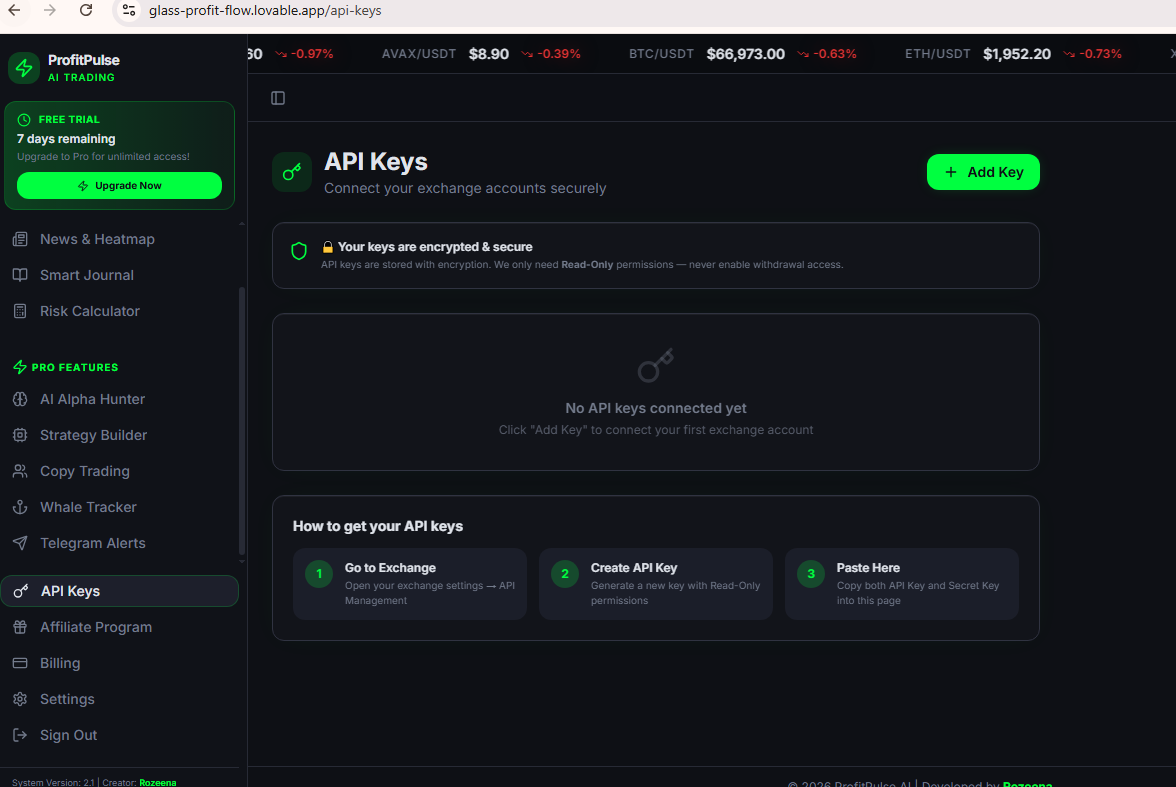Screen dimensions: 1176x787
Task: Click the green shield icon in security banner
Action: (298, 251)
